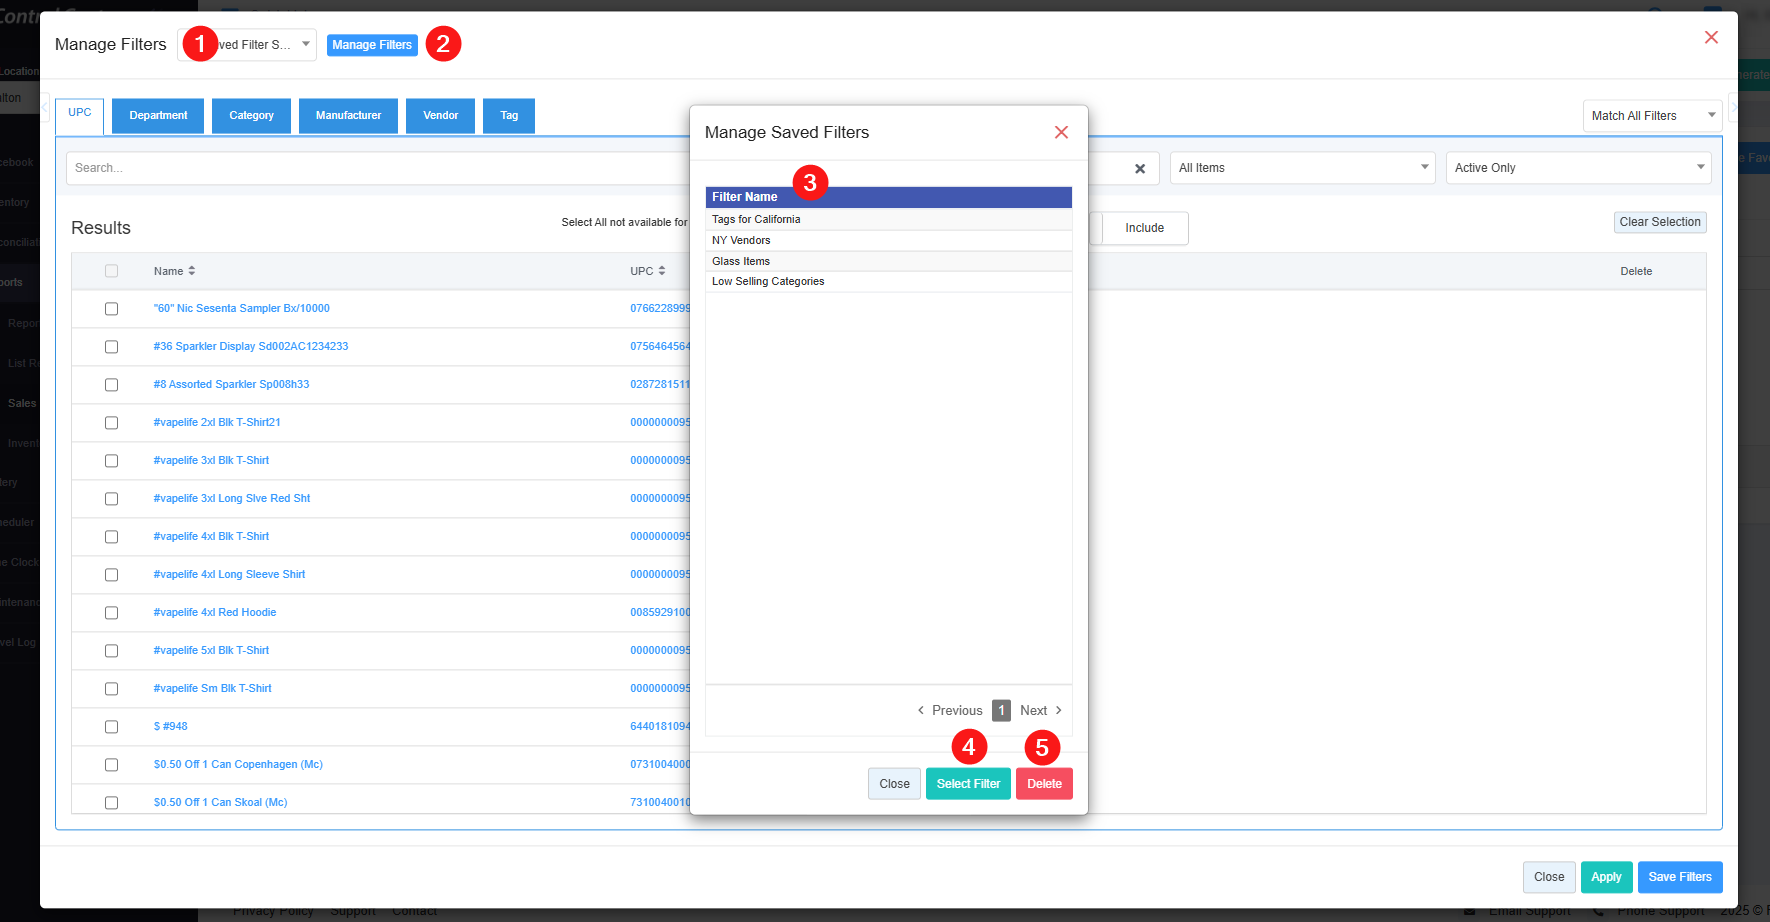Close the Manage Filters window with red X
1770x922 pixels.
(1711, 37)
